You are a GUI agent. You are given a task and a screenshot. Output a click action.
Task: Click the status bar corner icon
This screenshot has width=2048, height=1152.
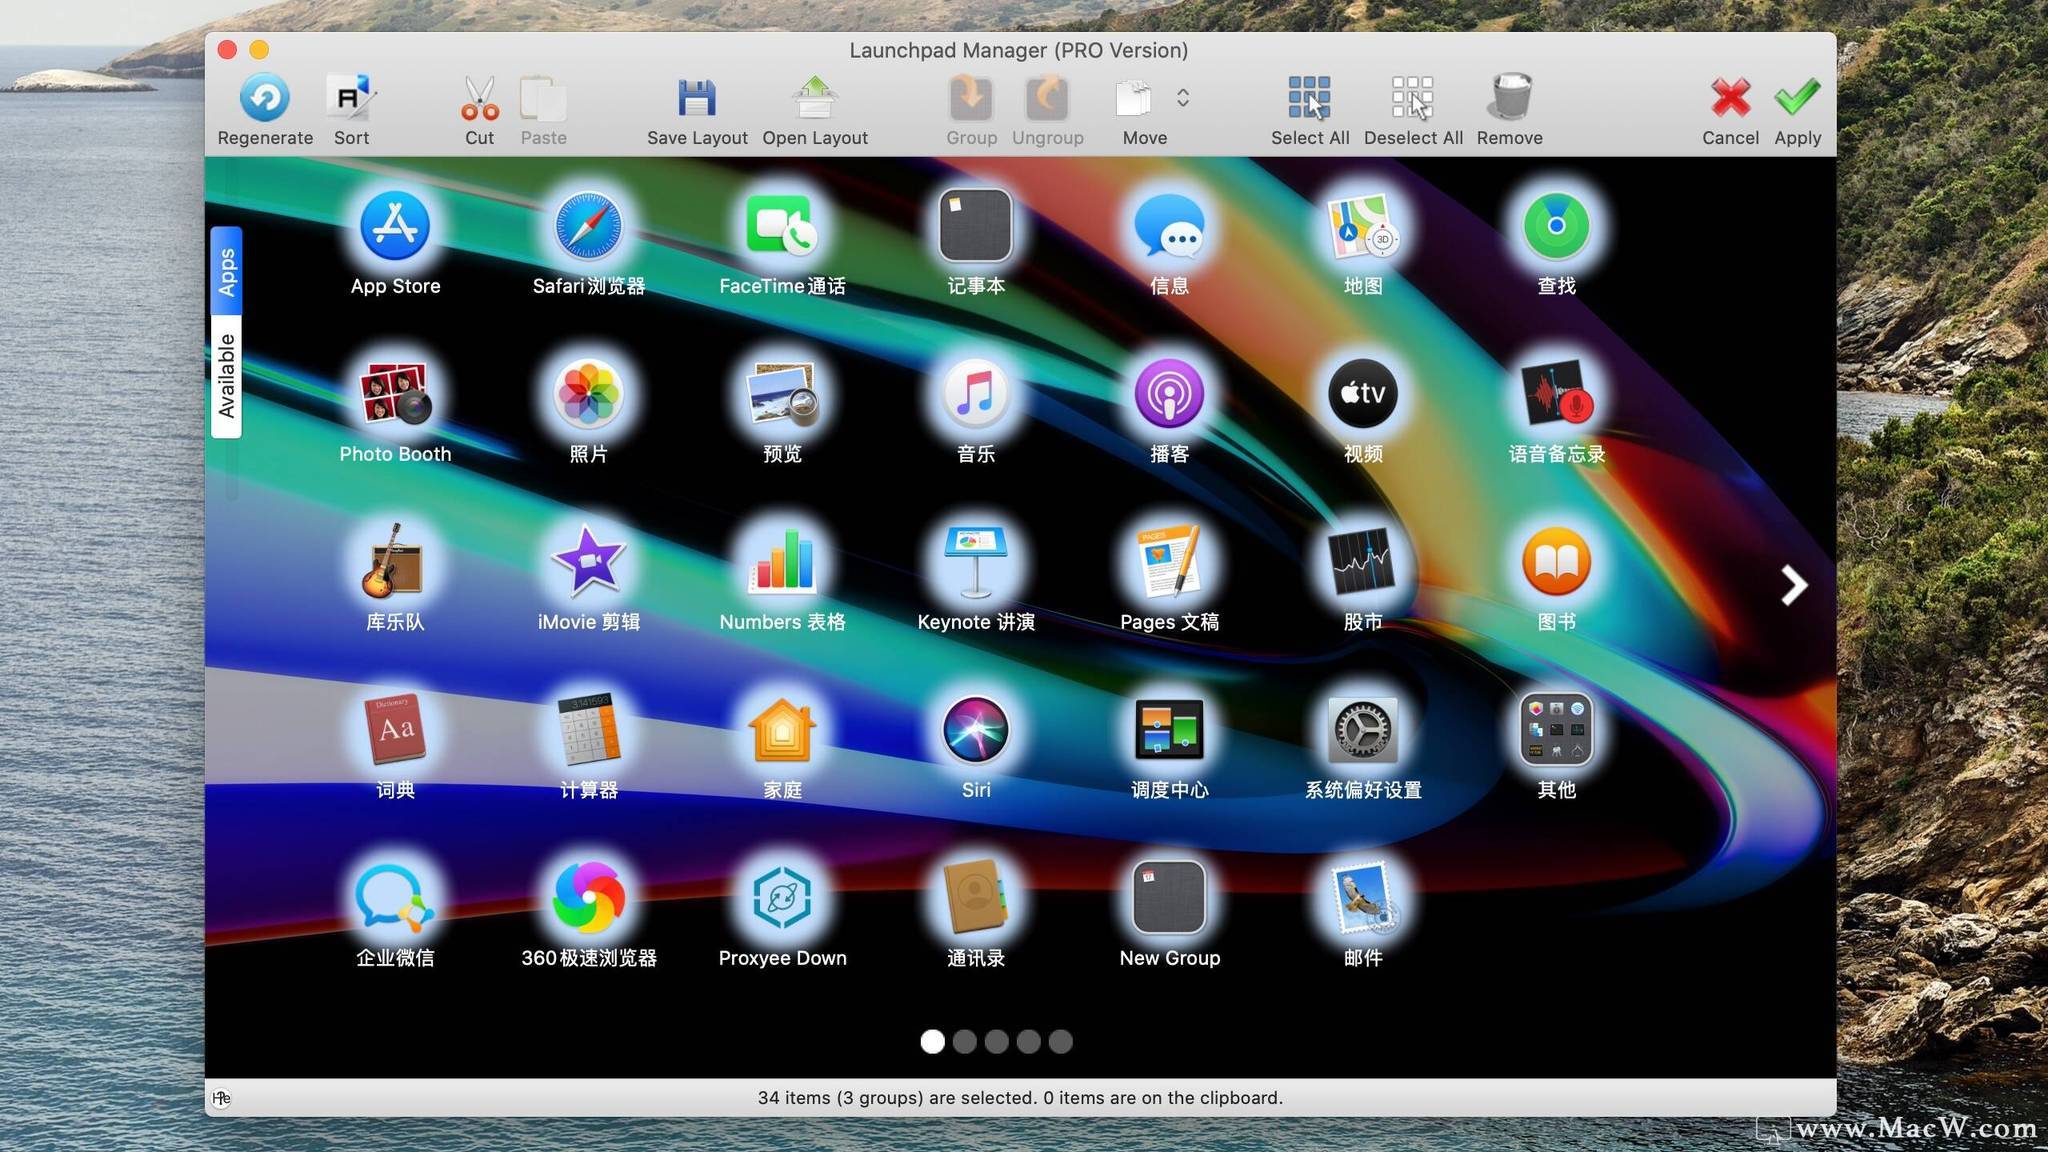point(221,1098)
